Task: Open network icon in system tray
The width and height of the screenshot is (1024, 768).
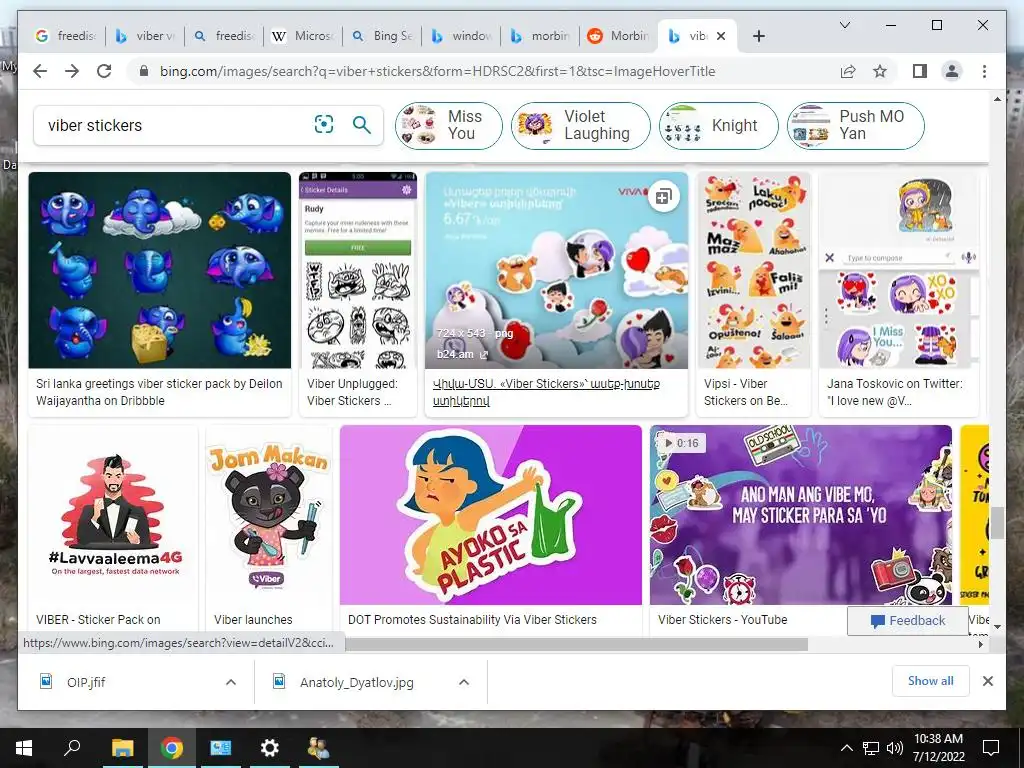Action: (871, 748)
